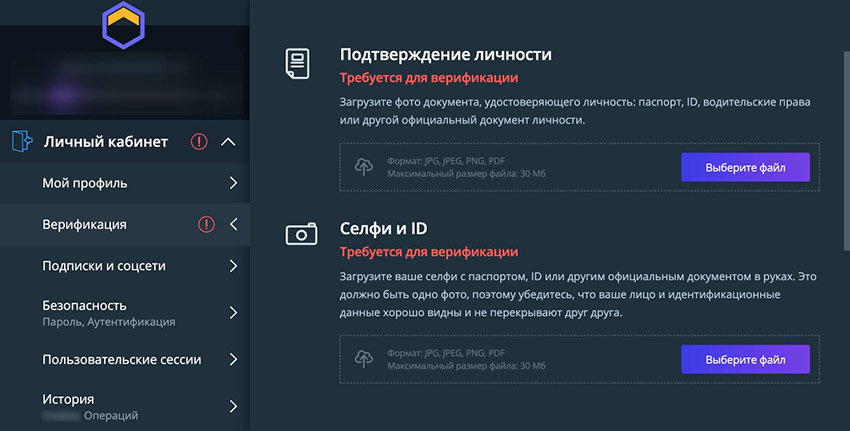Expand Мой профиль with its right chevron

pos(234,183)
